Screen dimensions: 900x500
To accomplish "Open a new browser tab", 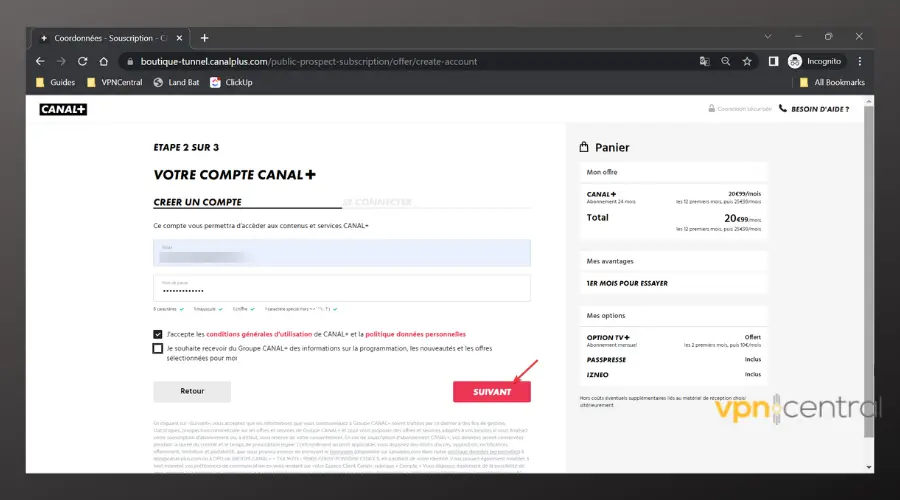I will pyautogui.click(x=204, y=38).
